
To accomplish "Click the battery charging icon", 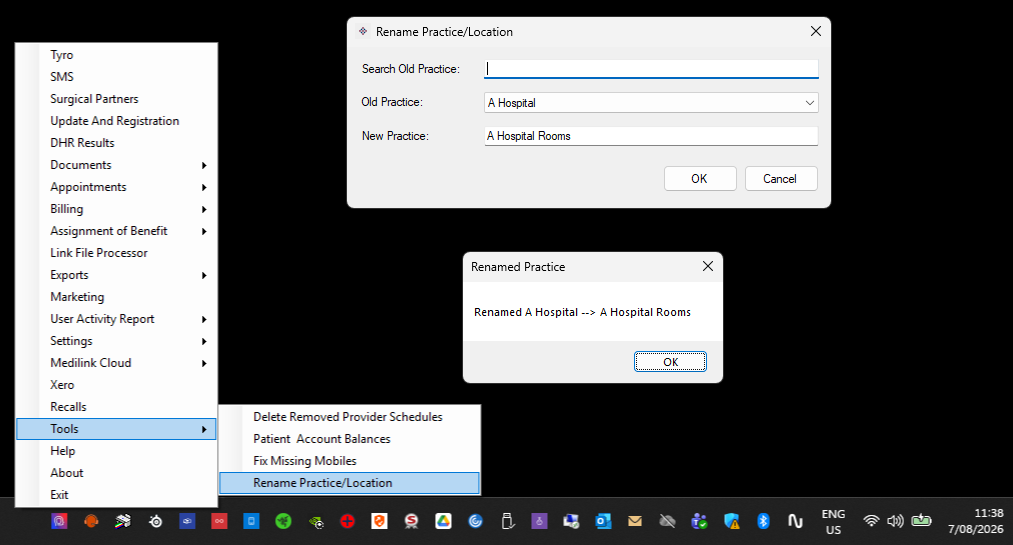I will coord(921,520).
